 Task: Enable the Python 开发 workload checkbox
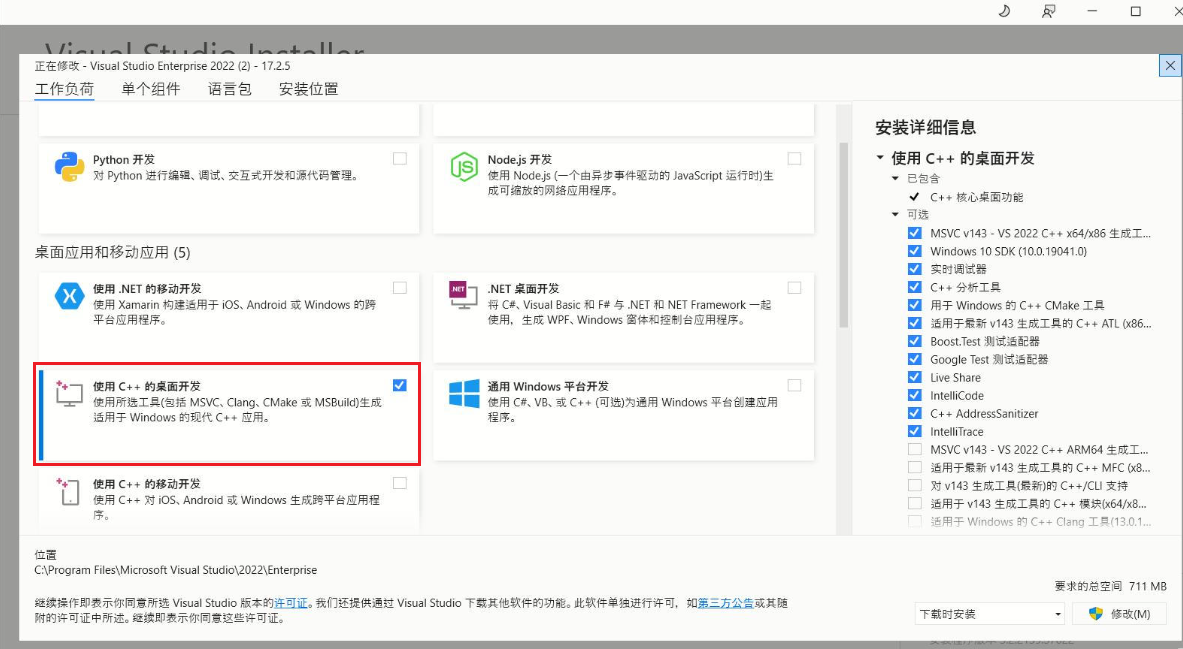[x=400, y=158]
